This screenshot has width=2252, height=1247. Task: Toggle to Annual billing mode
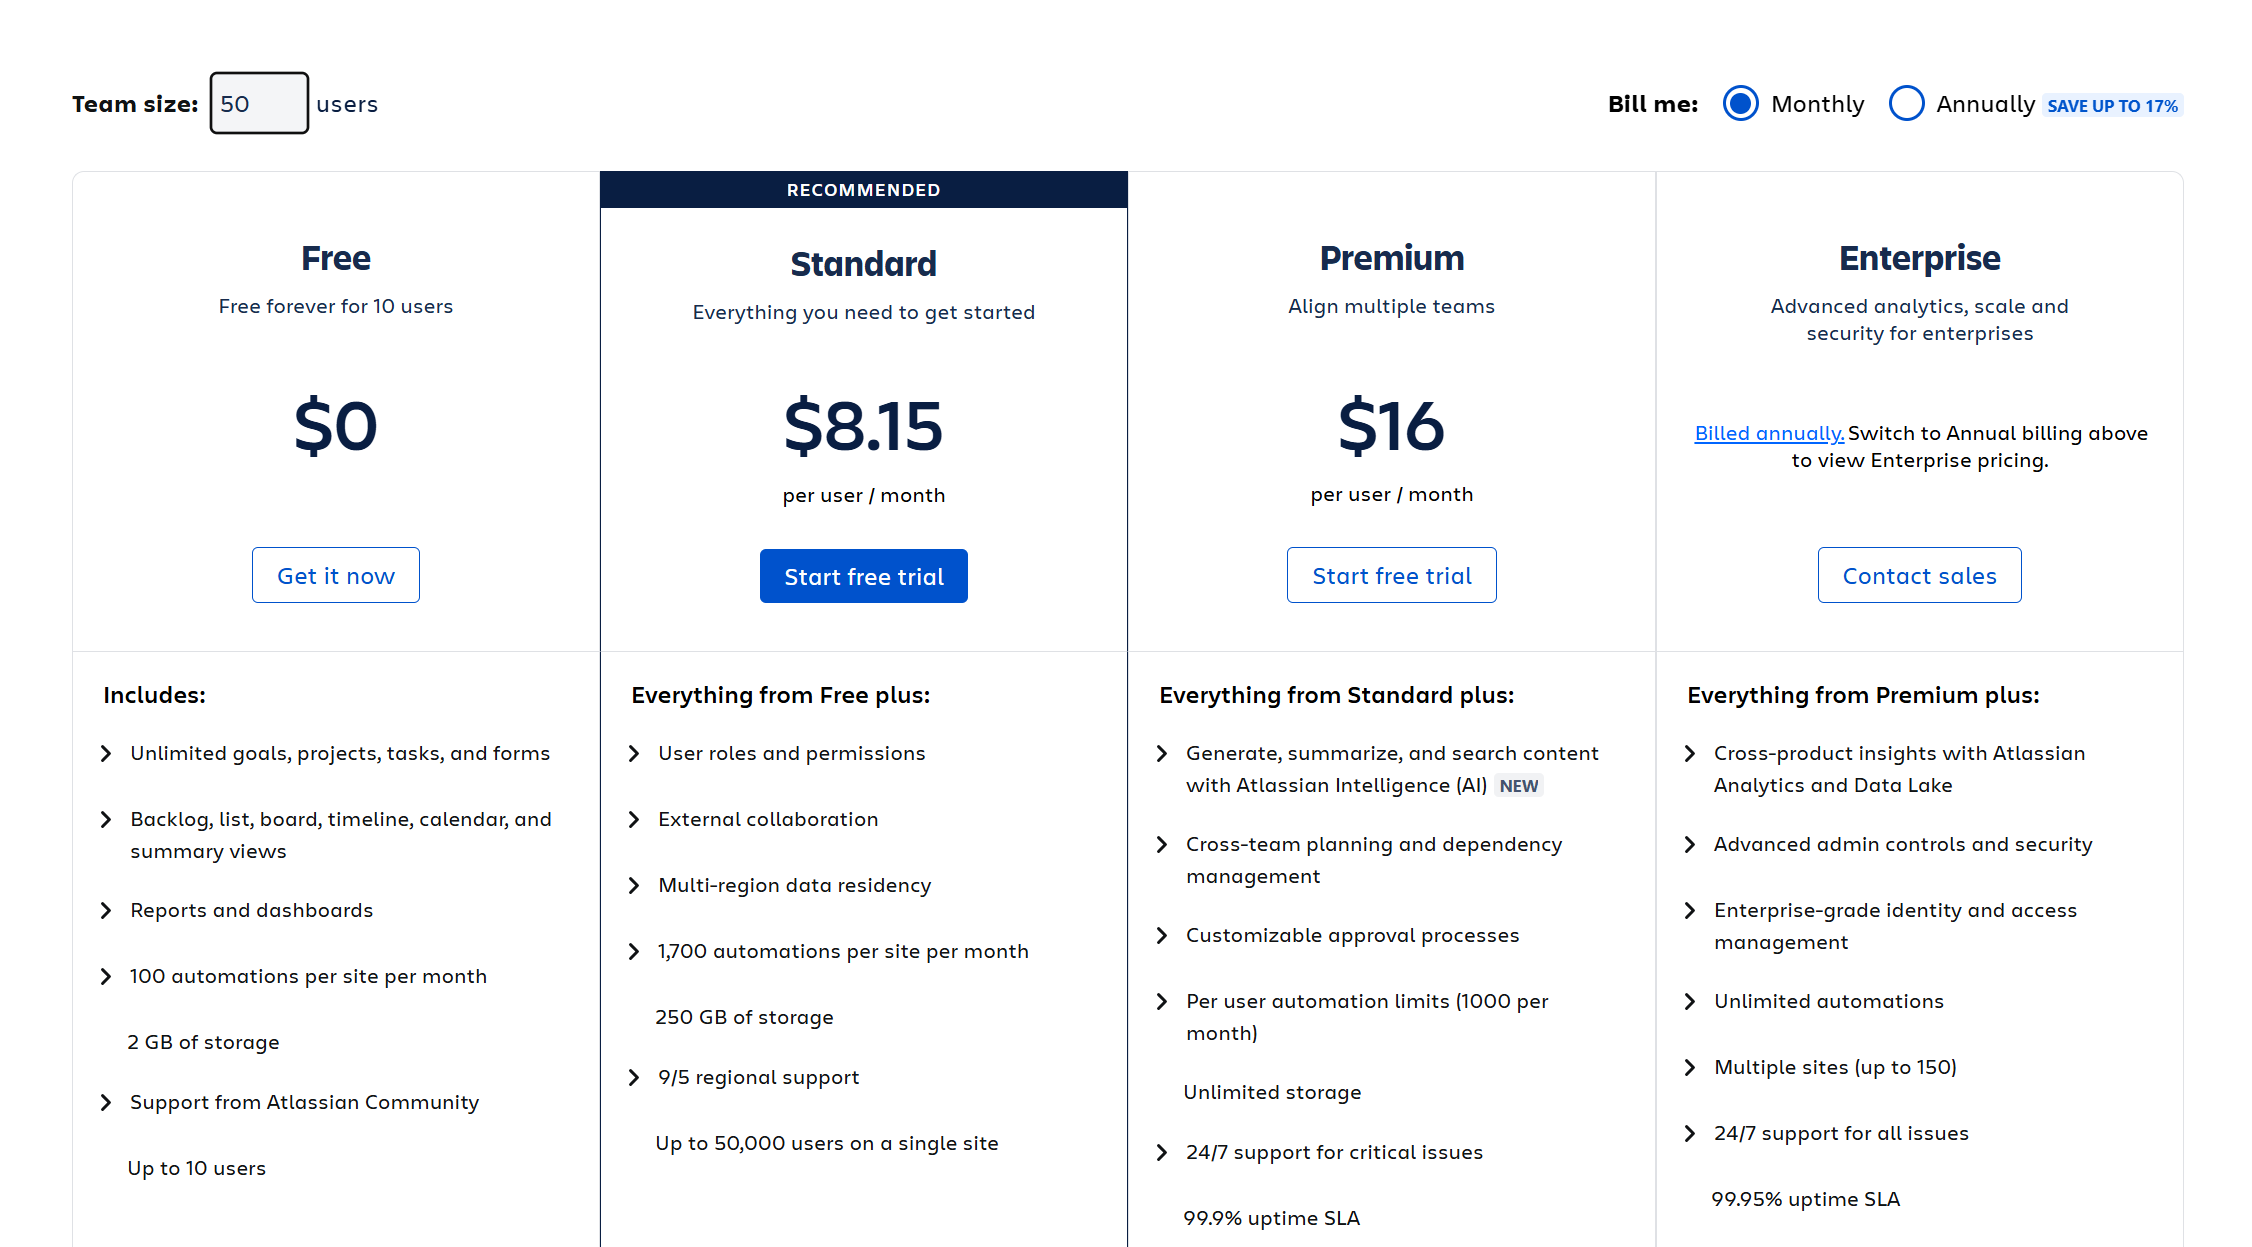(x=1907, y=103)
